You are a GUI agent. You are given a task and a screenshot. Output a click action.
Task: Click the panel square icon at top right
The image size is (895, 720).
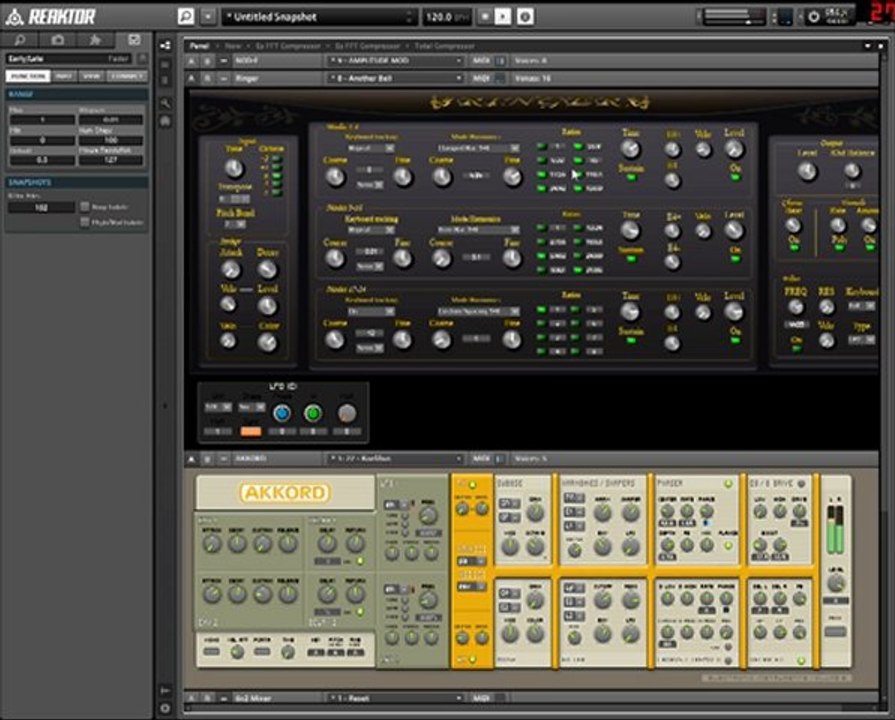[881, 46]
